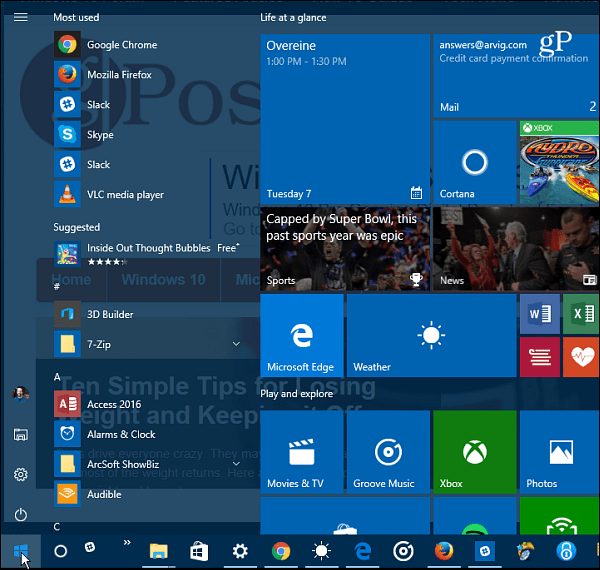Image resolution: width=600 pixels, height=570 pixels.
Task: Open the hamburger menu at top left
Action: pos(21,17)
